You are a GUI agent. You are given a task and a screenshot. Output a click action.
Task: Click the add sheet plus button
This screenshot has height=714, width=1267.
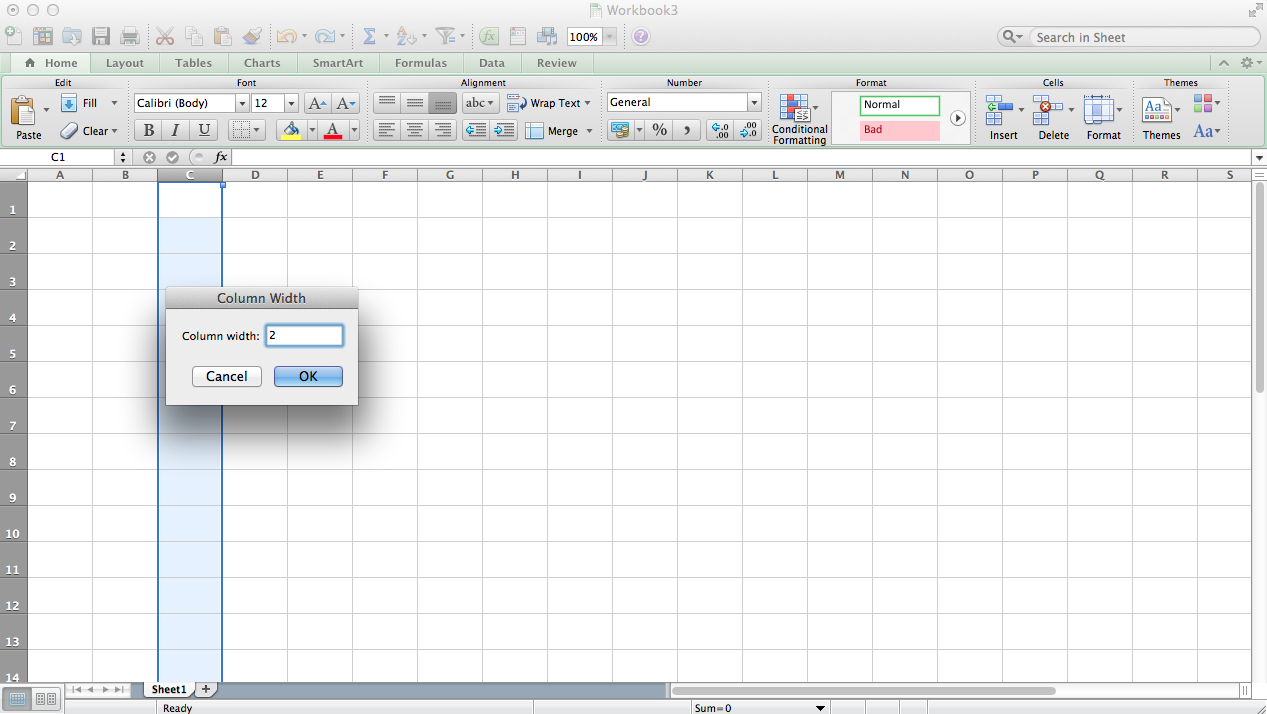pyautogui.click(x=206, y=689)
